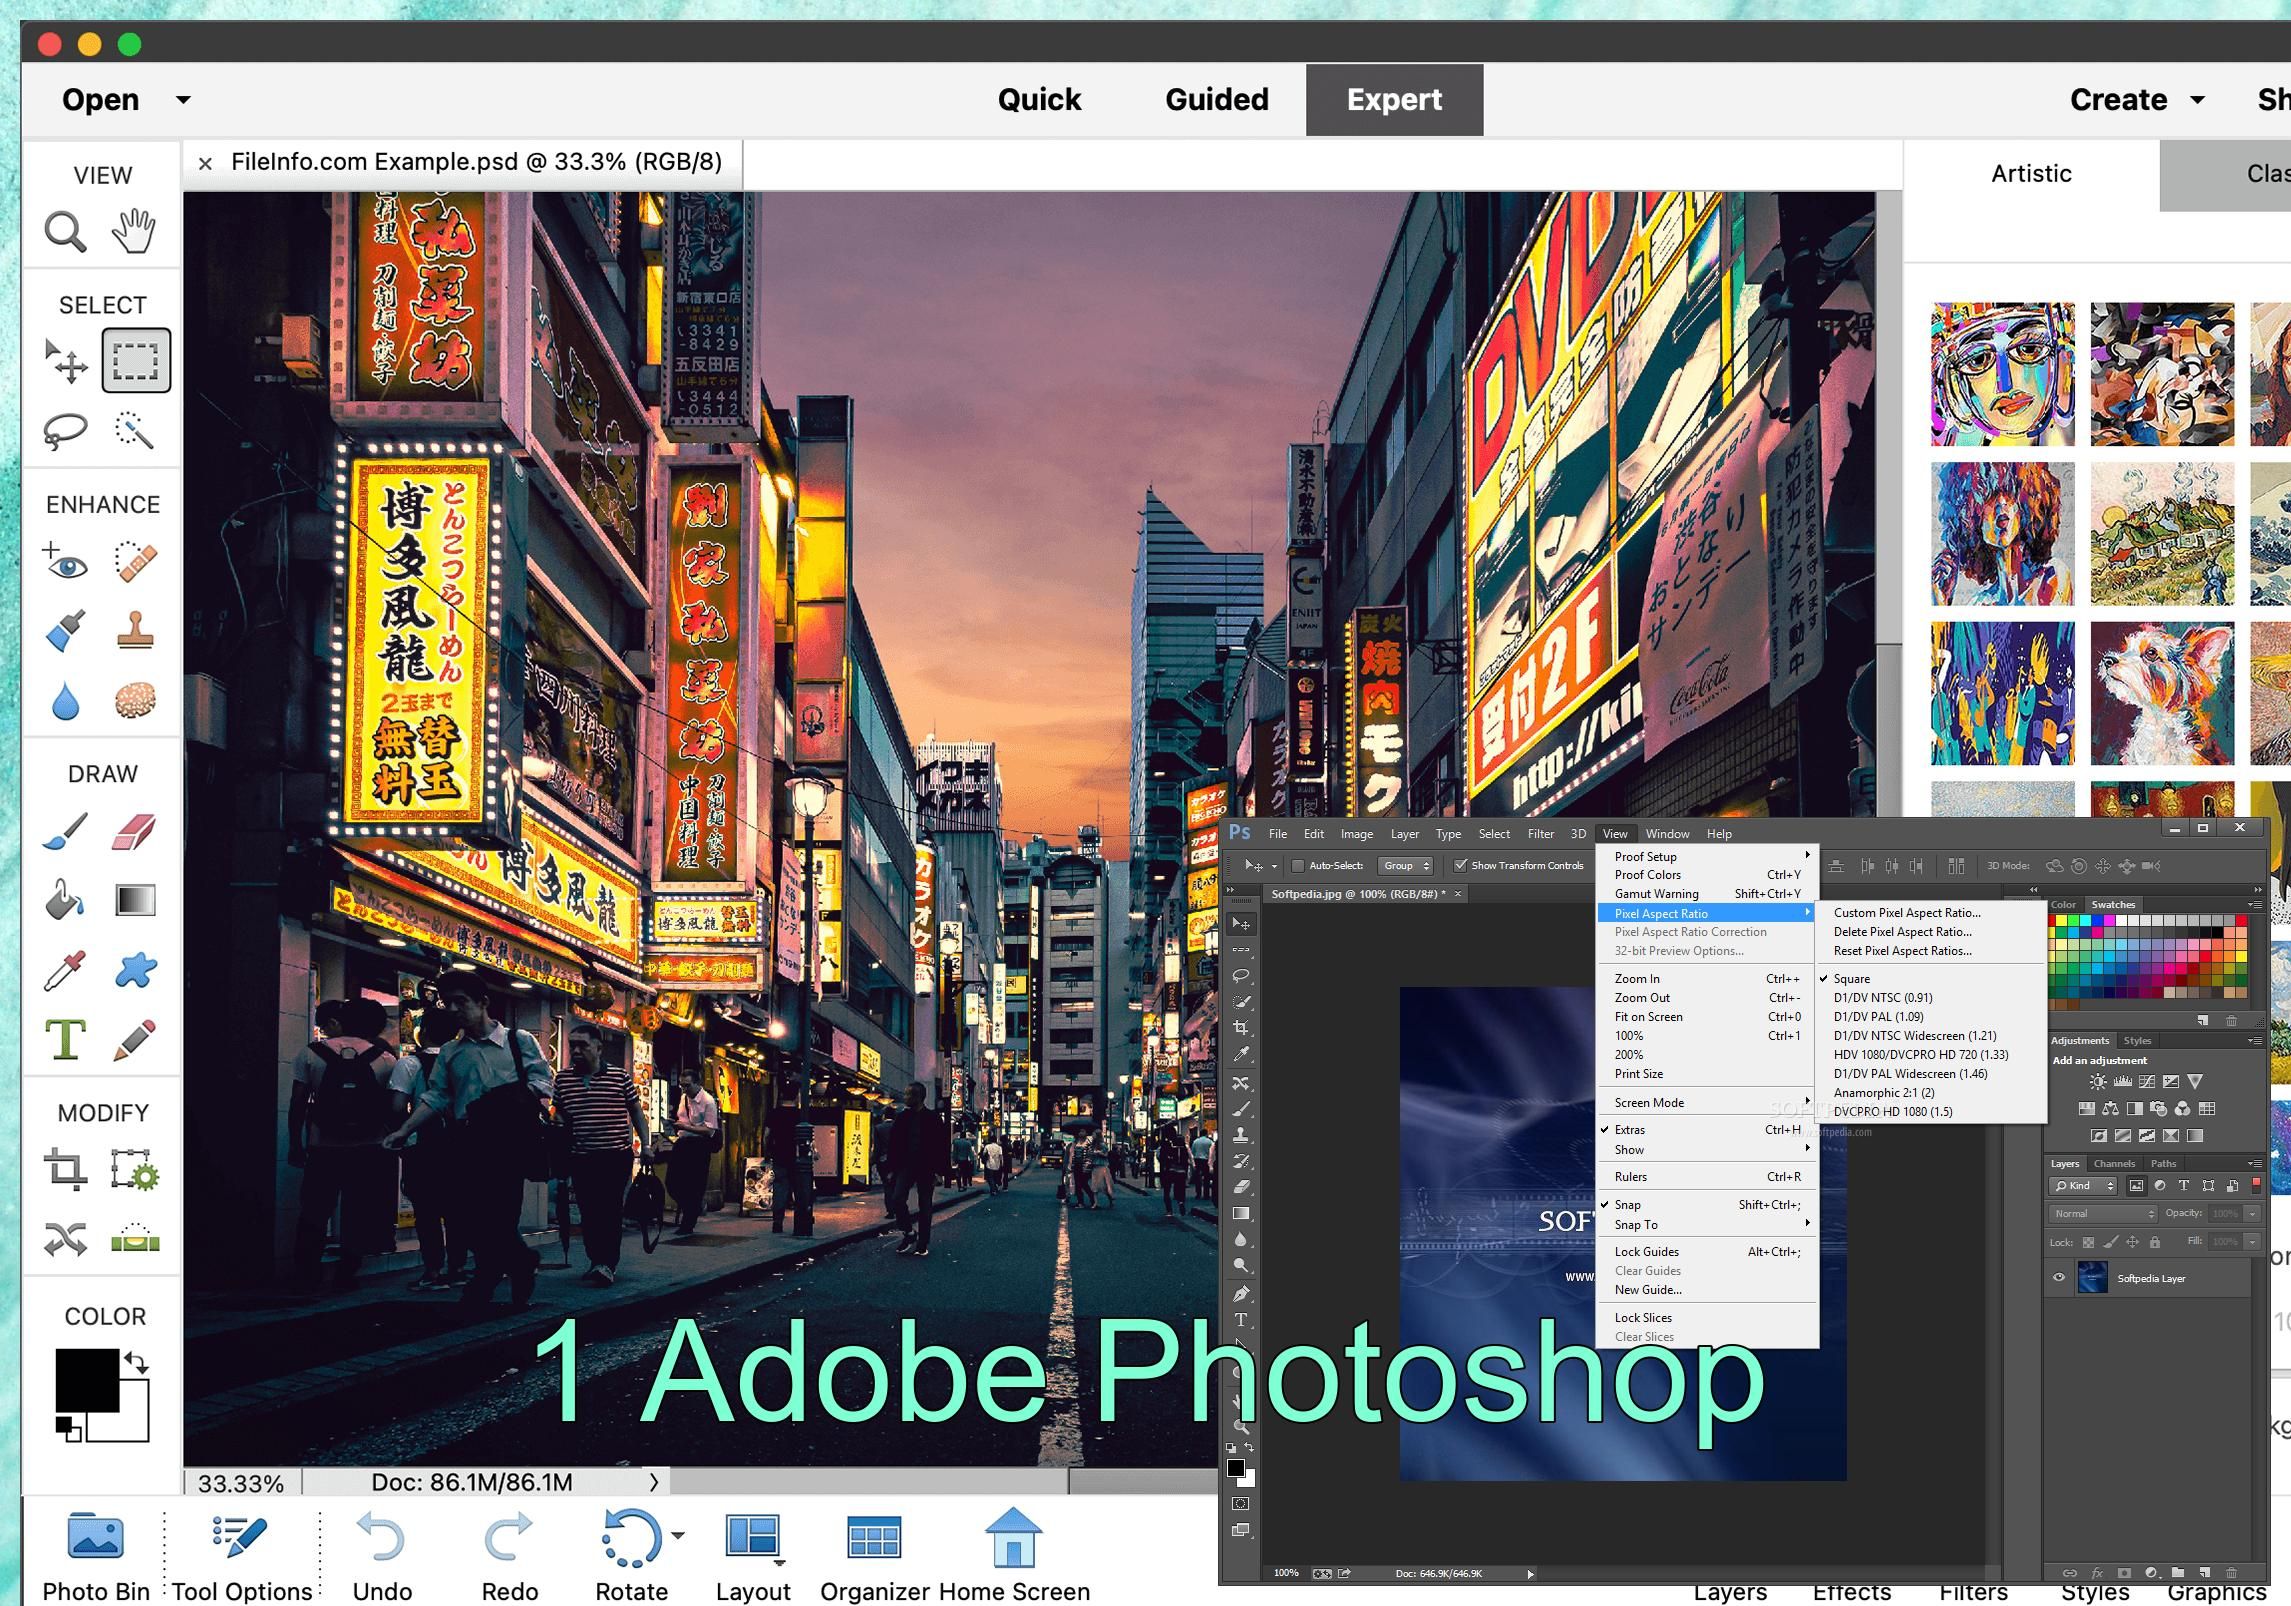Image resolution: width=2291 pixels, height=1606 pixels.
Task: Click the Magic Wand tool
Action: (136, 430)
